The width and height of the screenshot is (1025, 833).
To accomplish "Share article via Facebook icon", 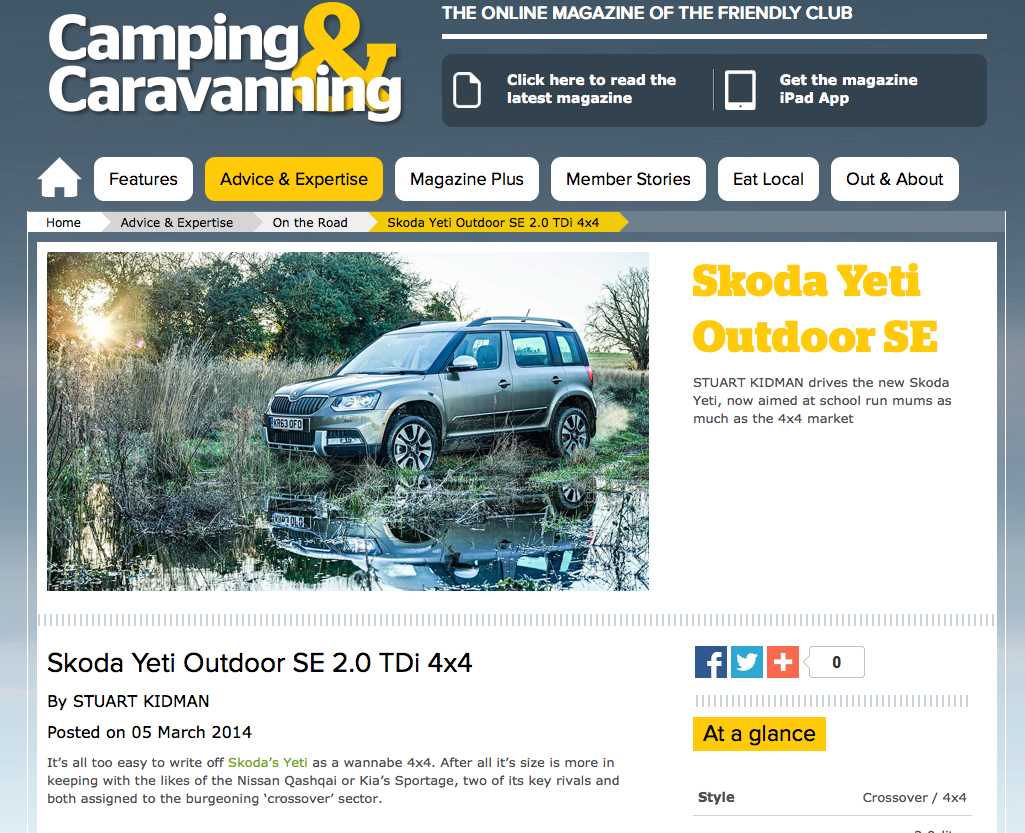I will point(711,662).
